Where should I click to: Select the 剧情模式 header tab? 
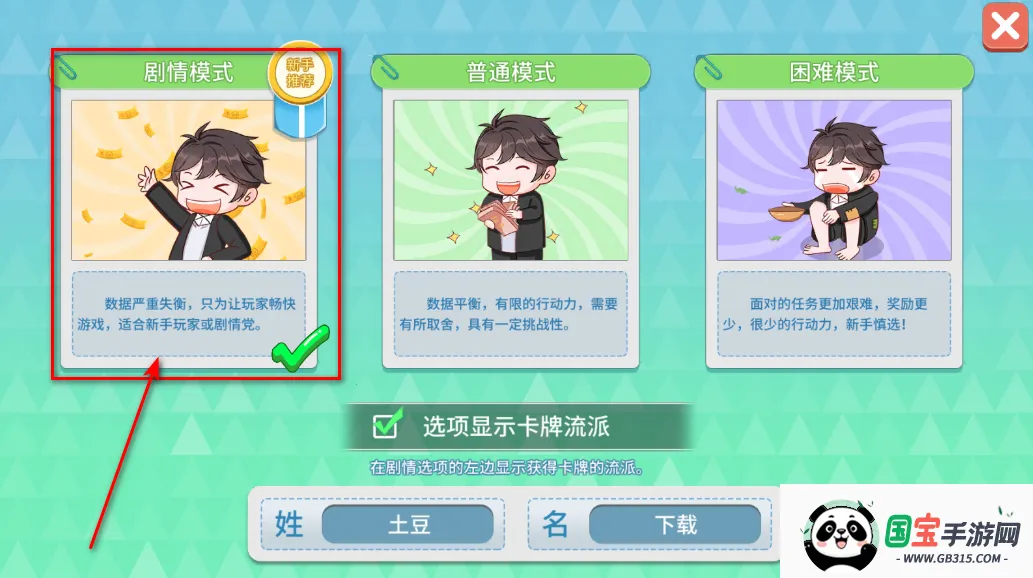coord(188,72)
